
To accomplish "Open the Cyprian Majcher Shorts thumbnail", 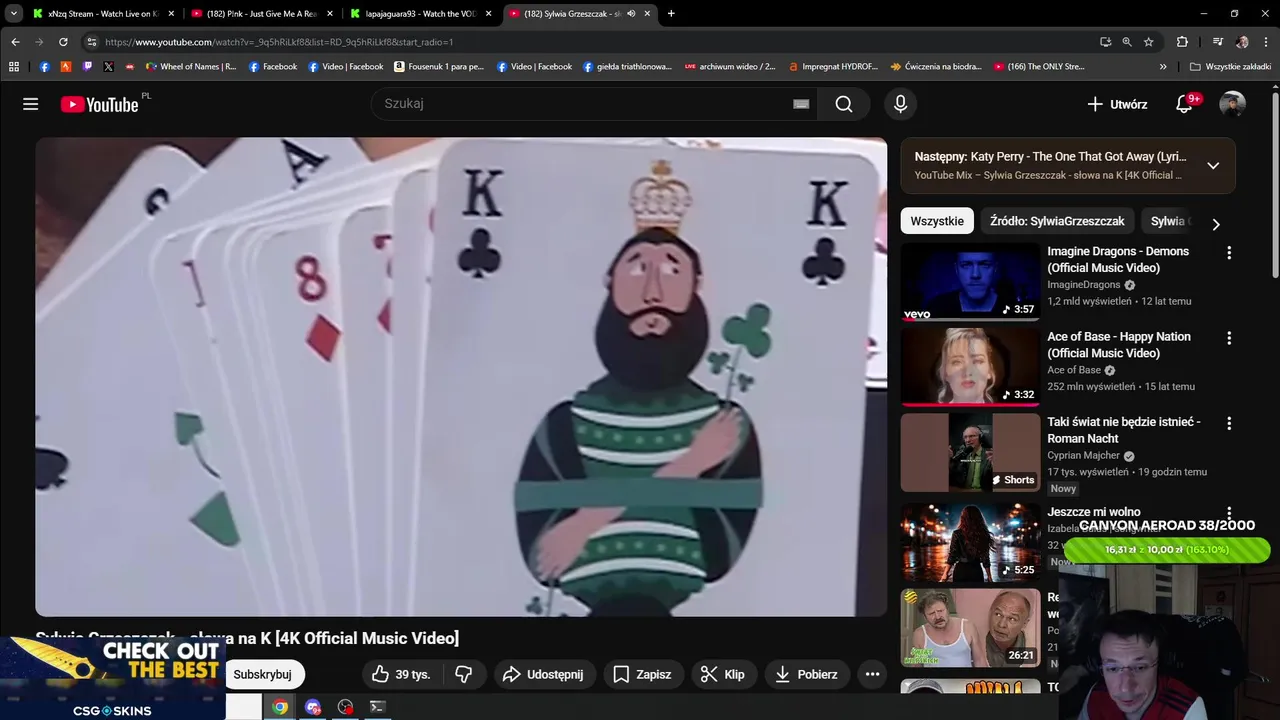I will coord(970,452).
